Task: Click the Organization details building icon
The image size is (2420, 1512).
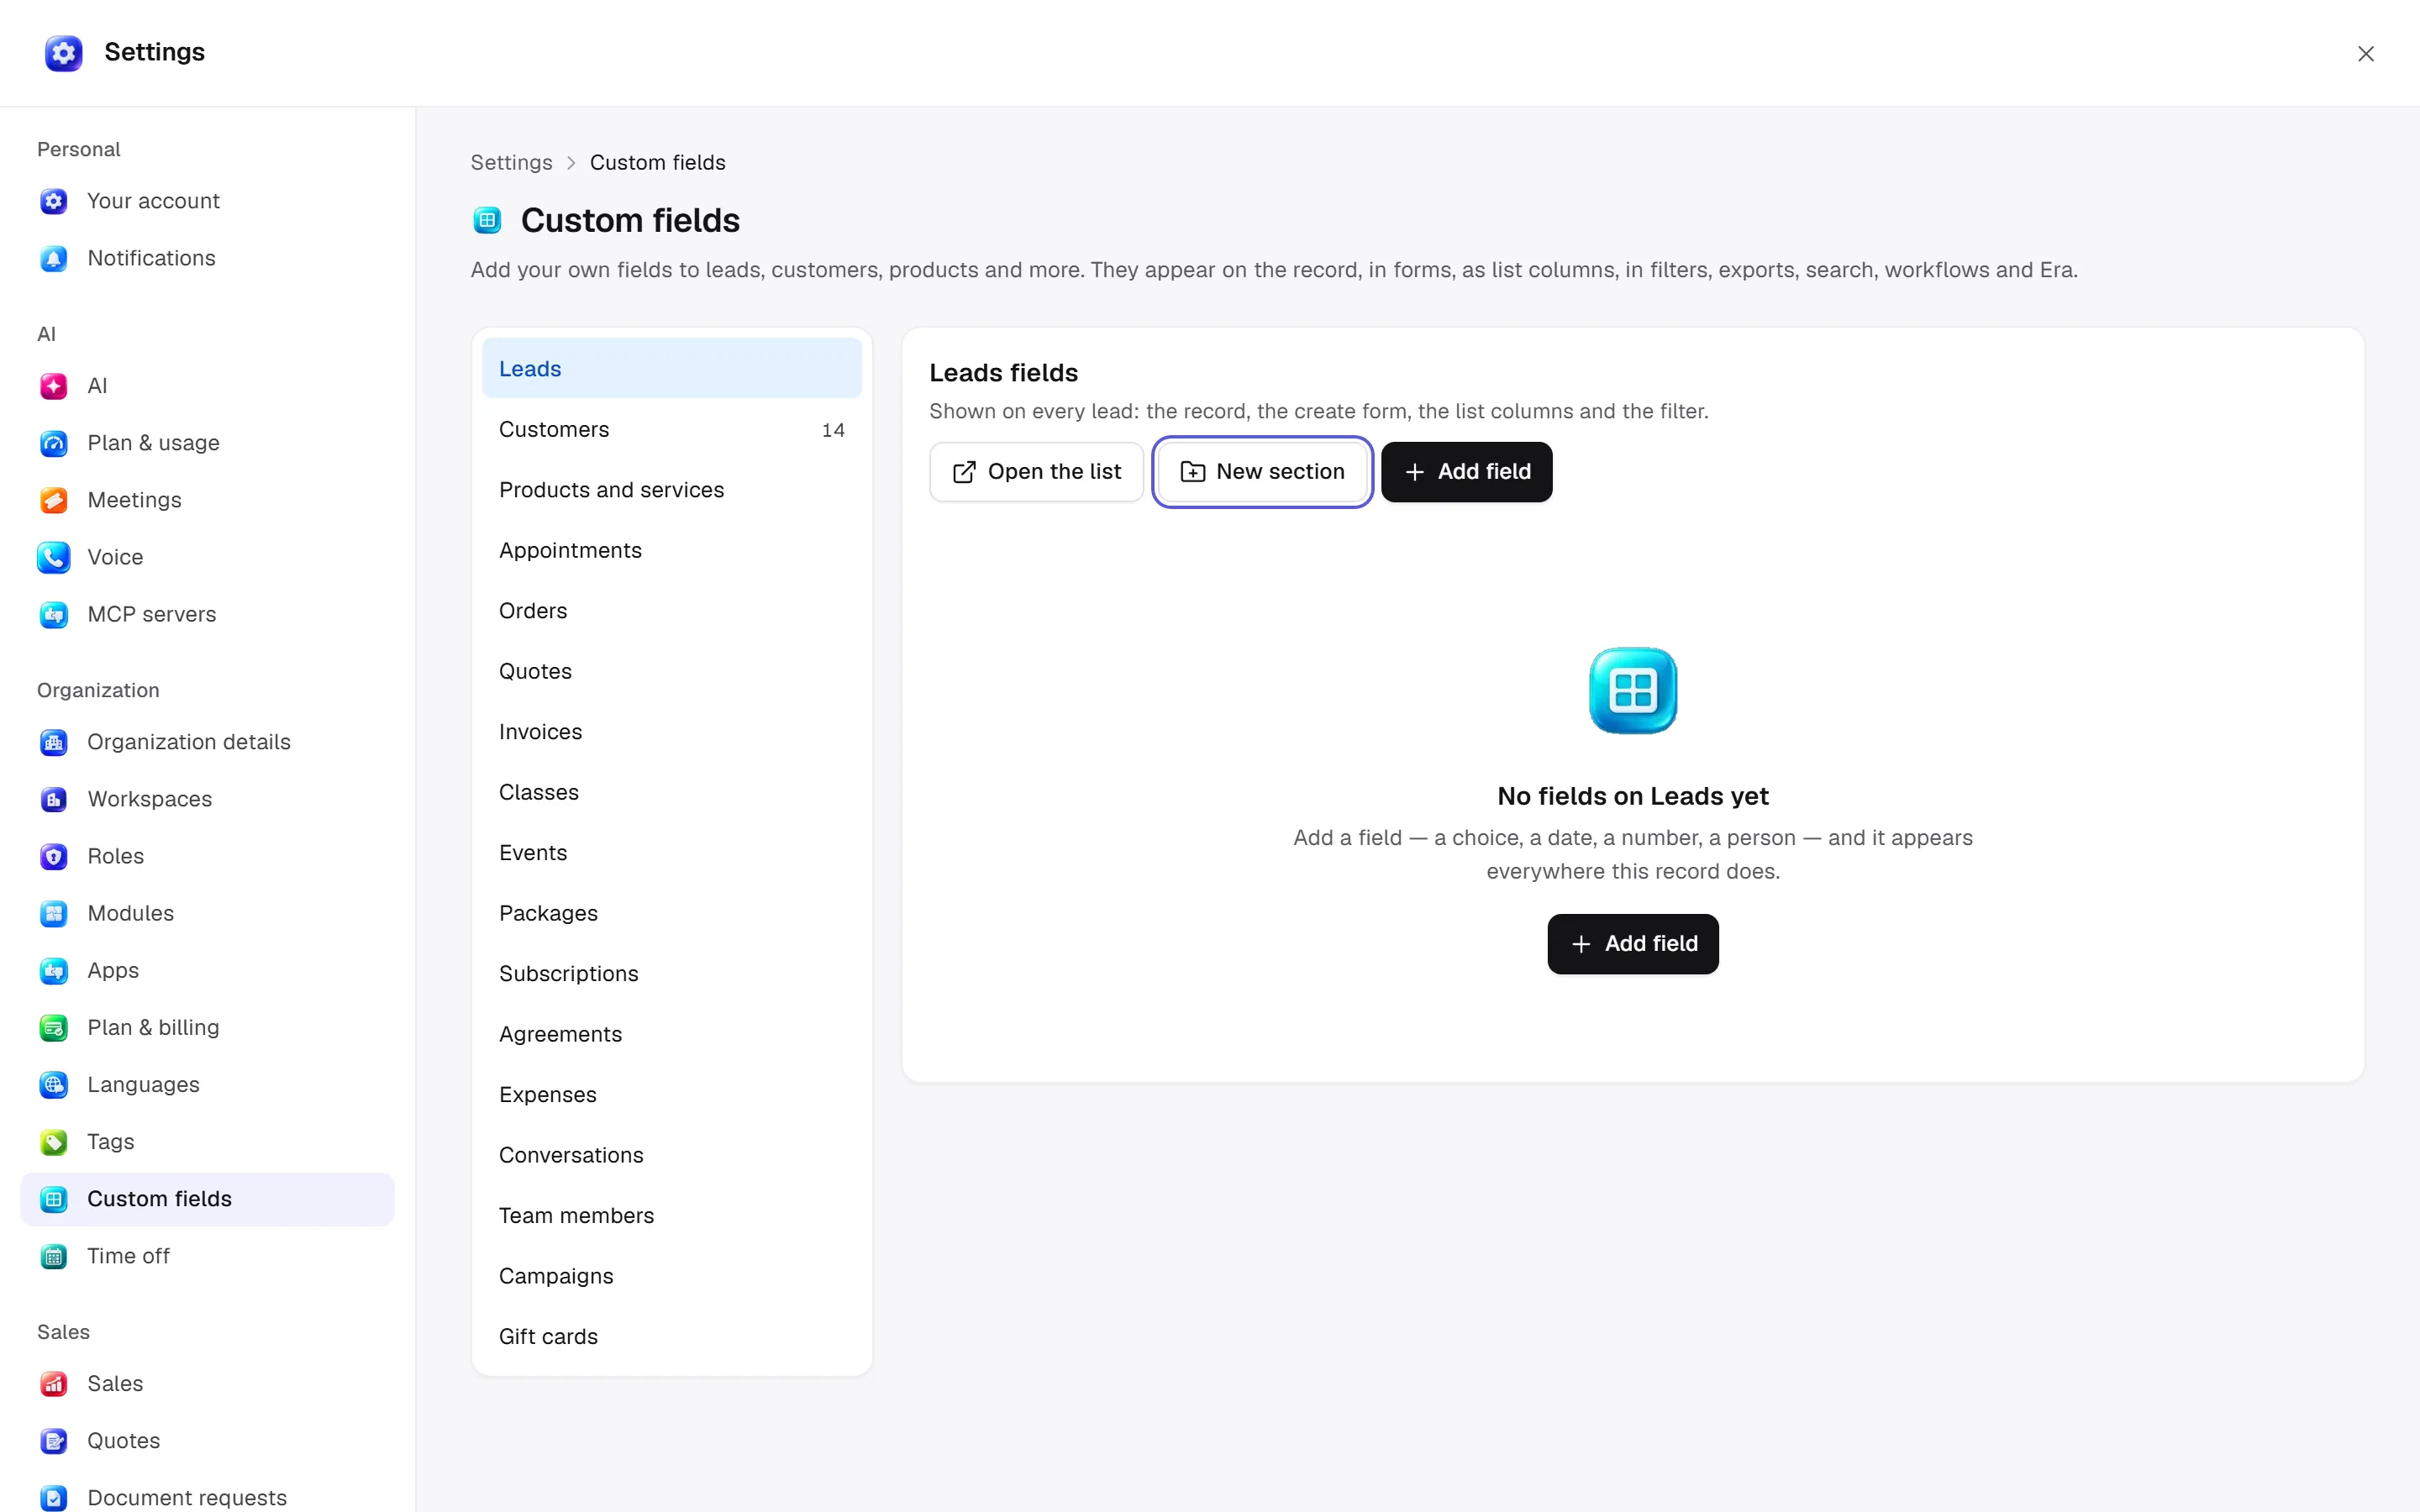Action: point(54,742)
